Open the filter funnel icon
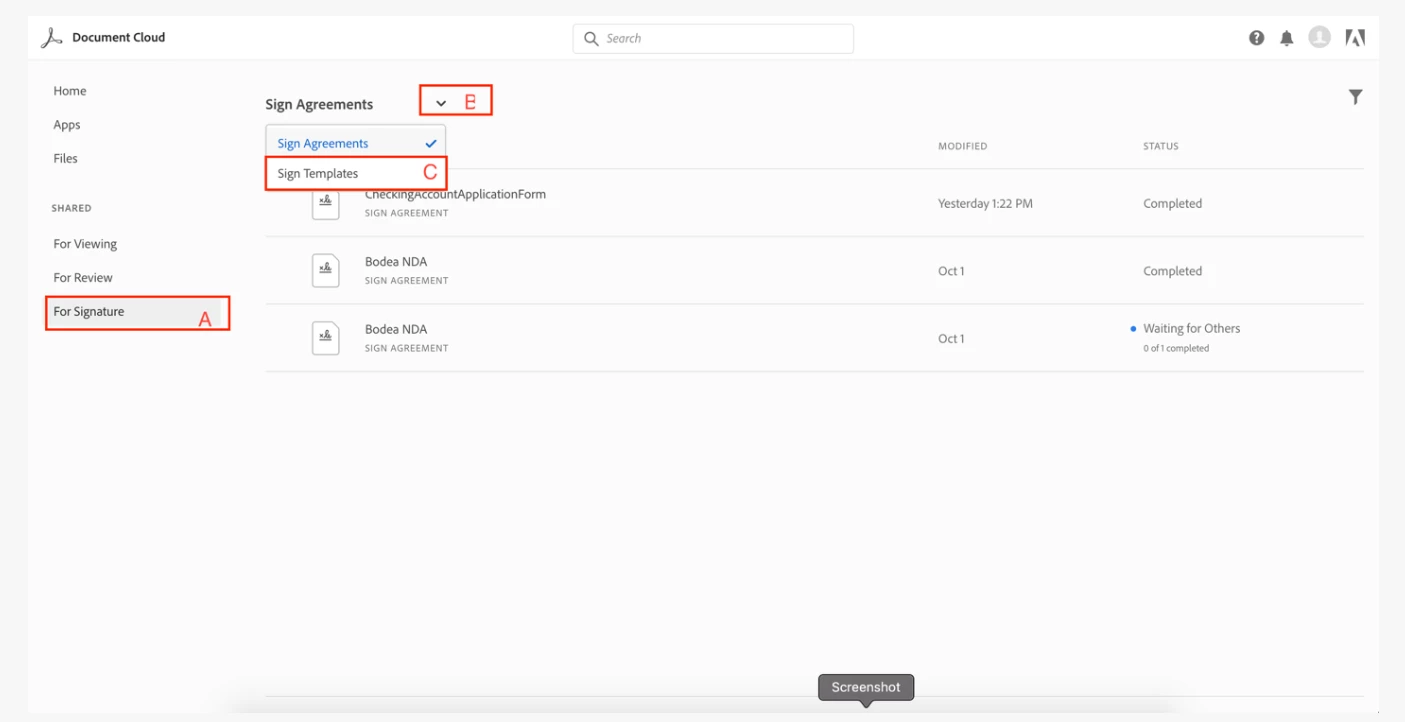Screen dimensions: 1405x722 click(1355, 97)
